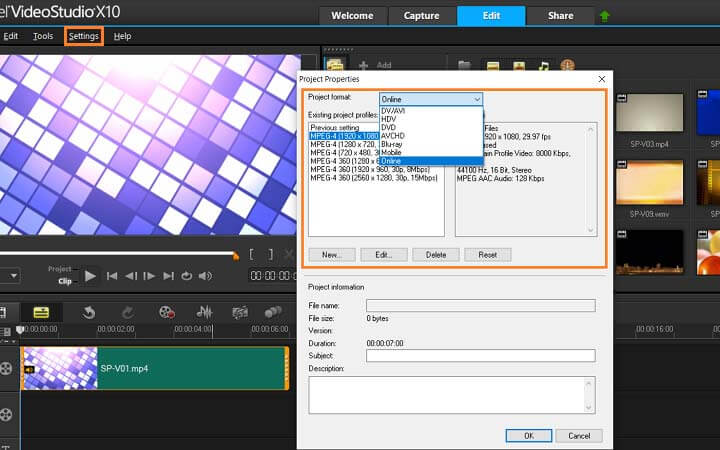Viewport: 720px width, 450px height.
Task: Toggle the show videos filter icon
Action: pyautogui.click(x=493, y=65)
